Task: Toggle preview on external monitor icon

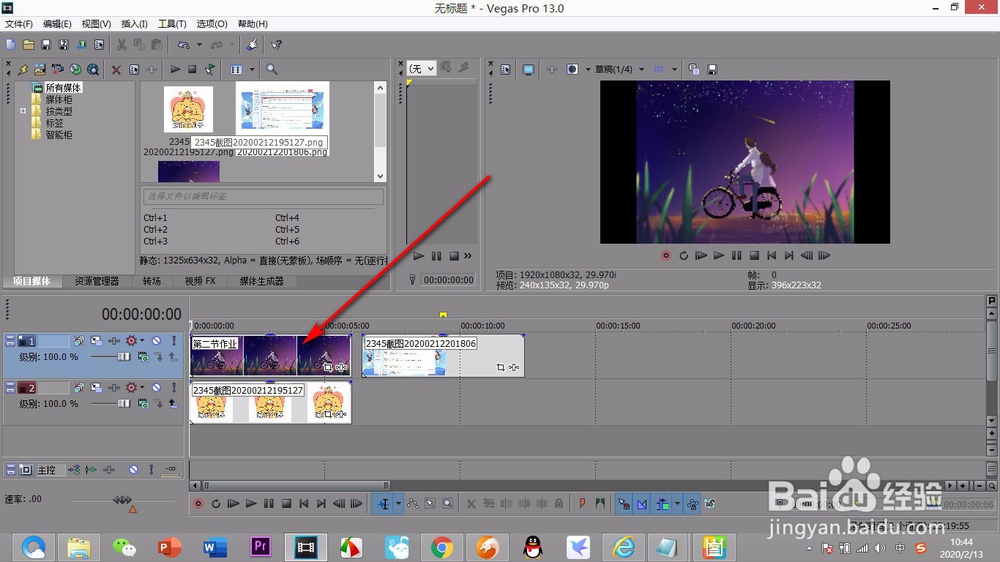Action: coord(528,69)
